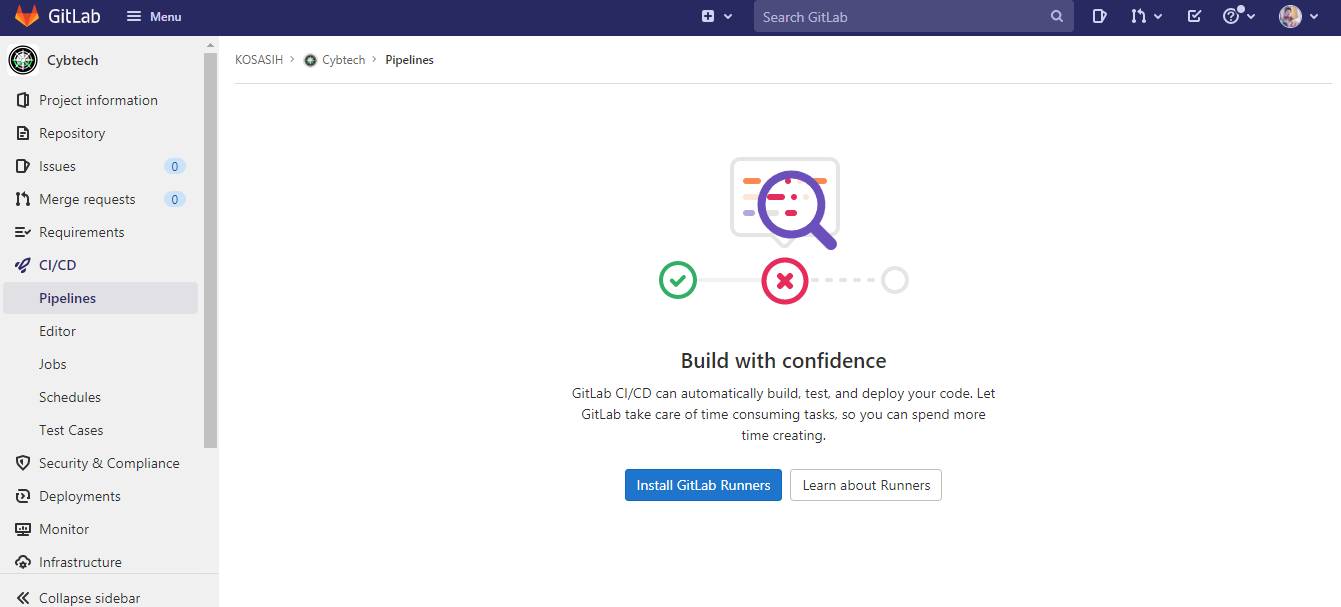Open Repository section

click(x=72, y=133)
